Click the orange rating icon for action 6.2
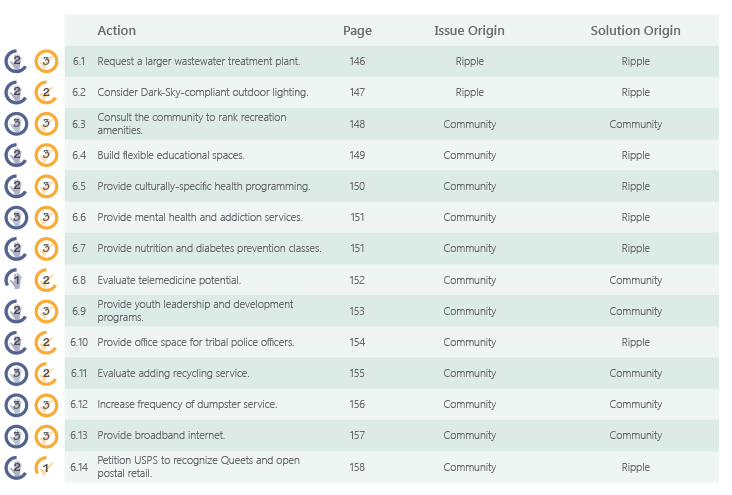 point(46,92)
